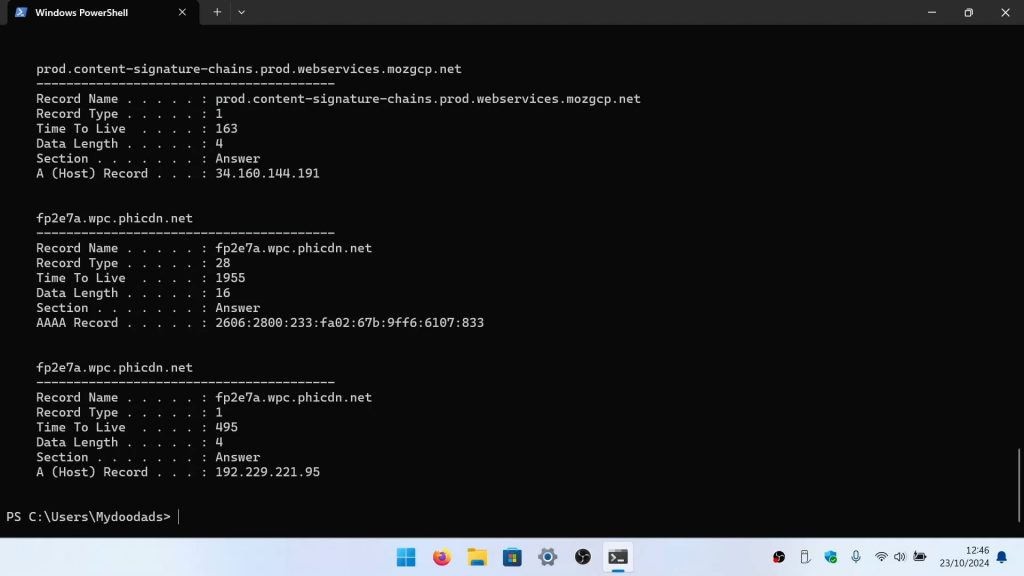The height and width of the screenshot is (576, 1024).
Task: Click the battery status icon
Action: [920, 557]
